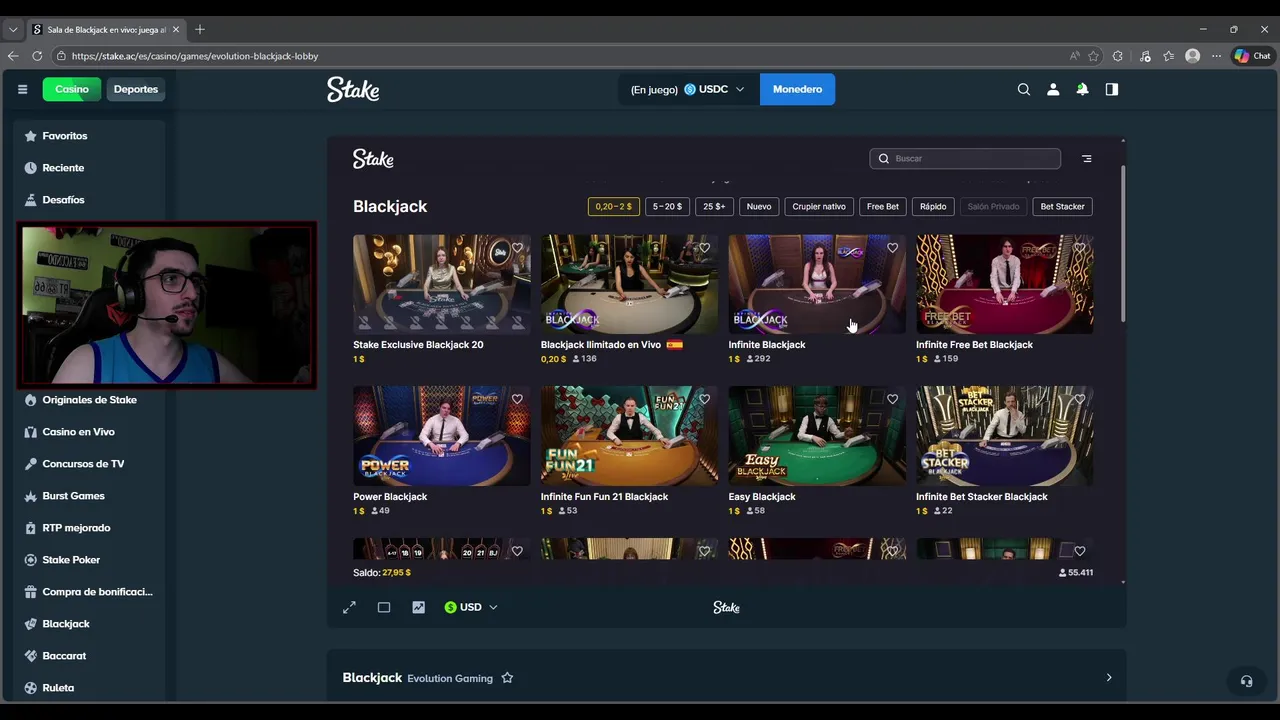Toggle the chat side panel icon
This screenshot has width=1280, height=720.
click(x=1111, y=89)
